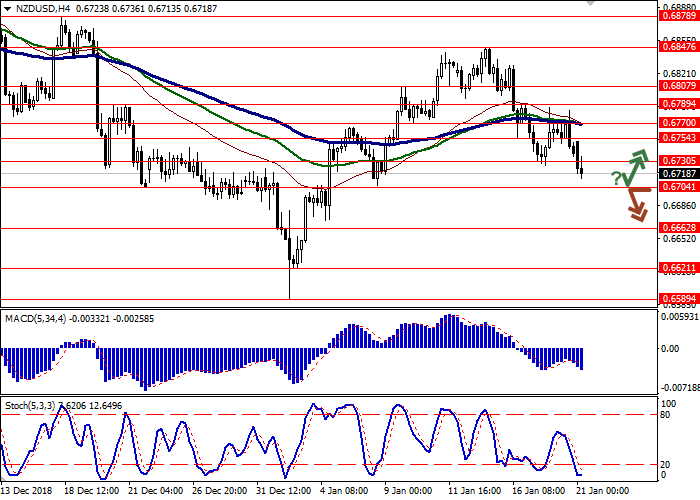Click the green question mark symbol

[617, 178]
